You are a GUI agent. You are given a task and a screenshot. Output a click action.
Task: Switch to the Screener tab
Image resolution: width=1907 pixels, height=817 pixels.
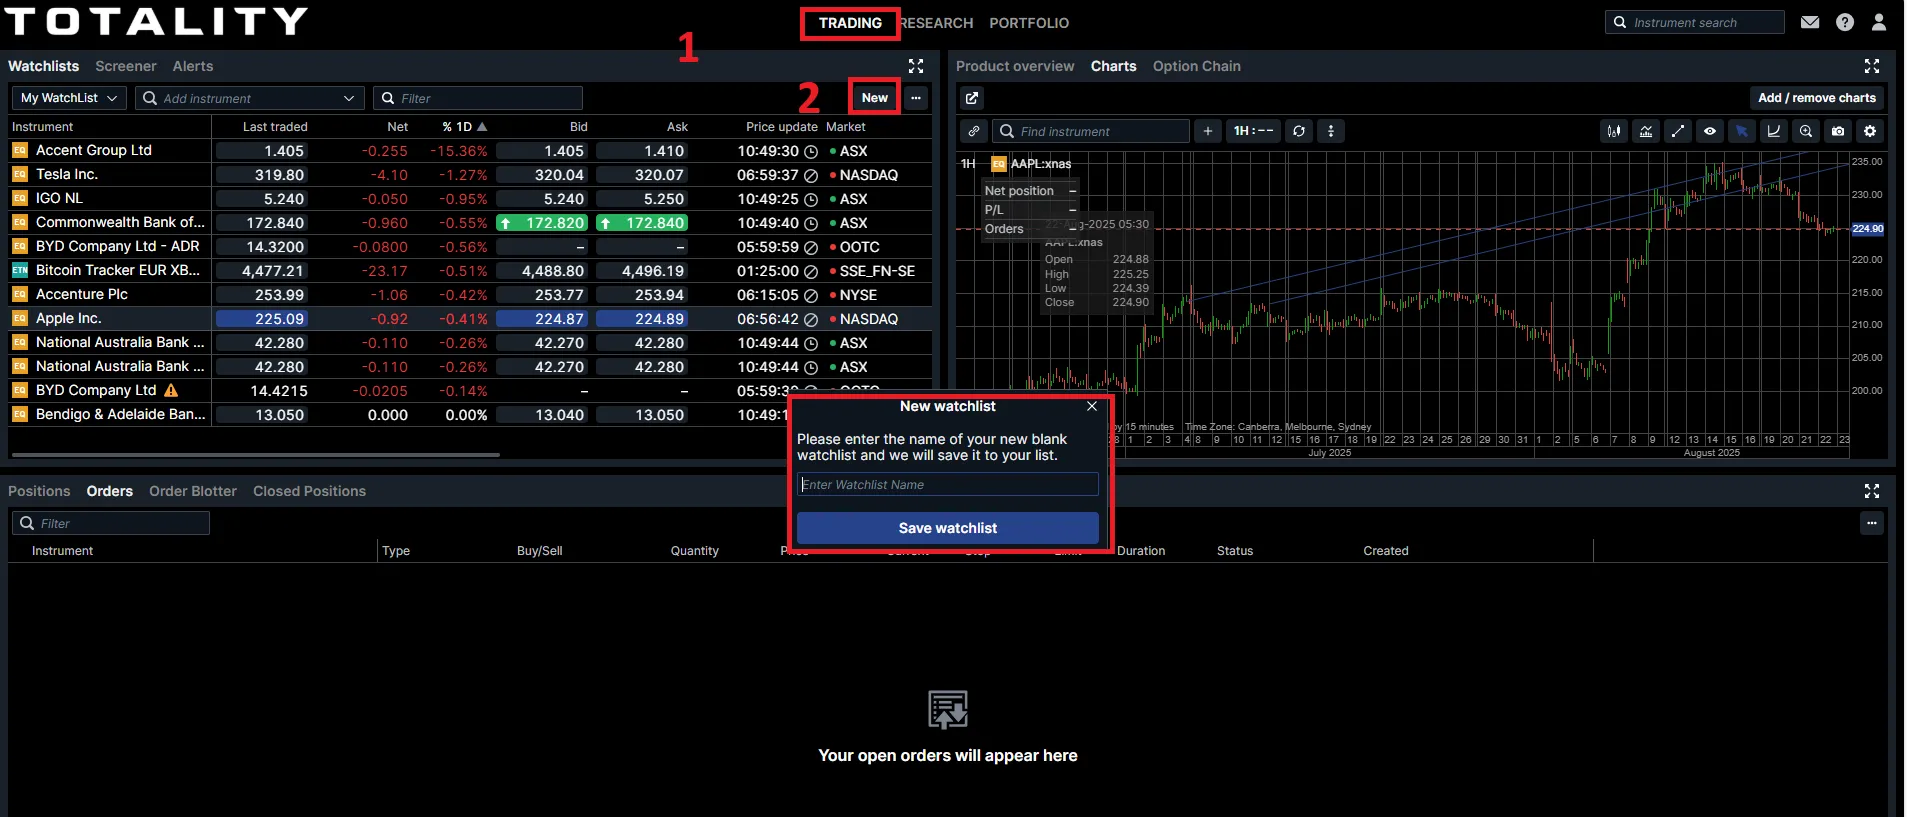126,66
